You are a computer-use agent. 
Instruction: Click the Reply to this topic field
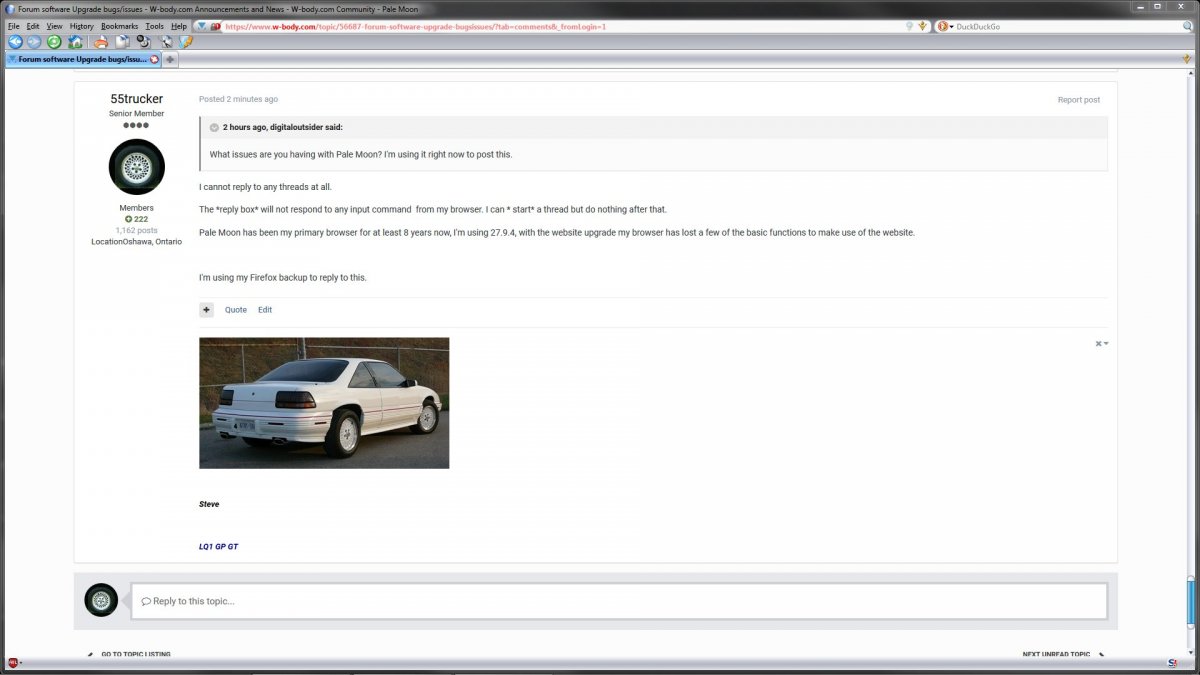[x=619, y=601]
